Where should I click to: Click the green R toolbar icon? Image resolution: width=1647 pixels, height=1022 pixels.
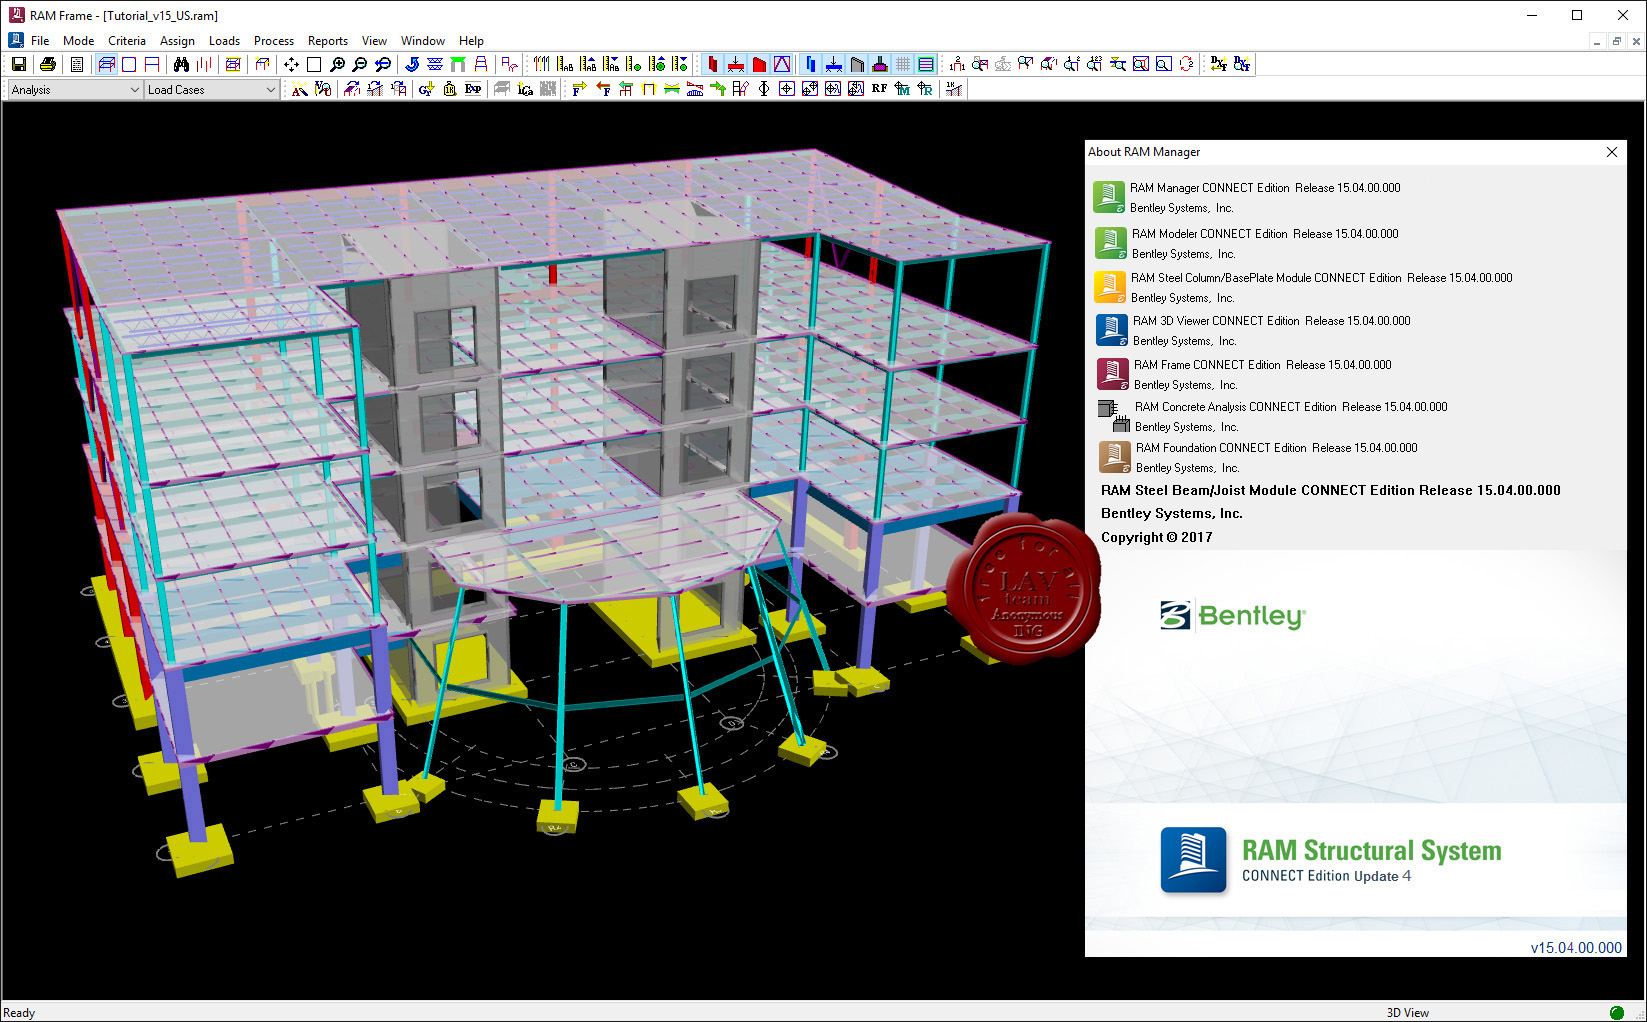(925, 89)
